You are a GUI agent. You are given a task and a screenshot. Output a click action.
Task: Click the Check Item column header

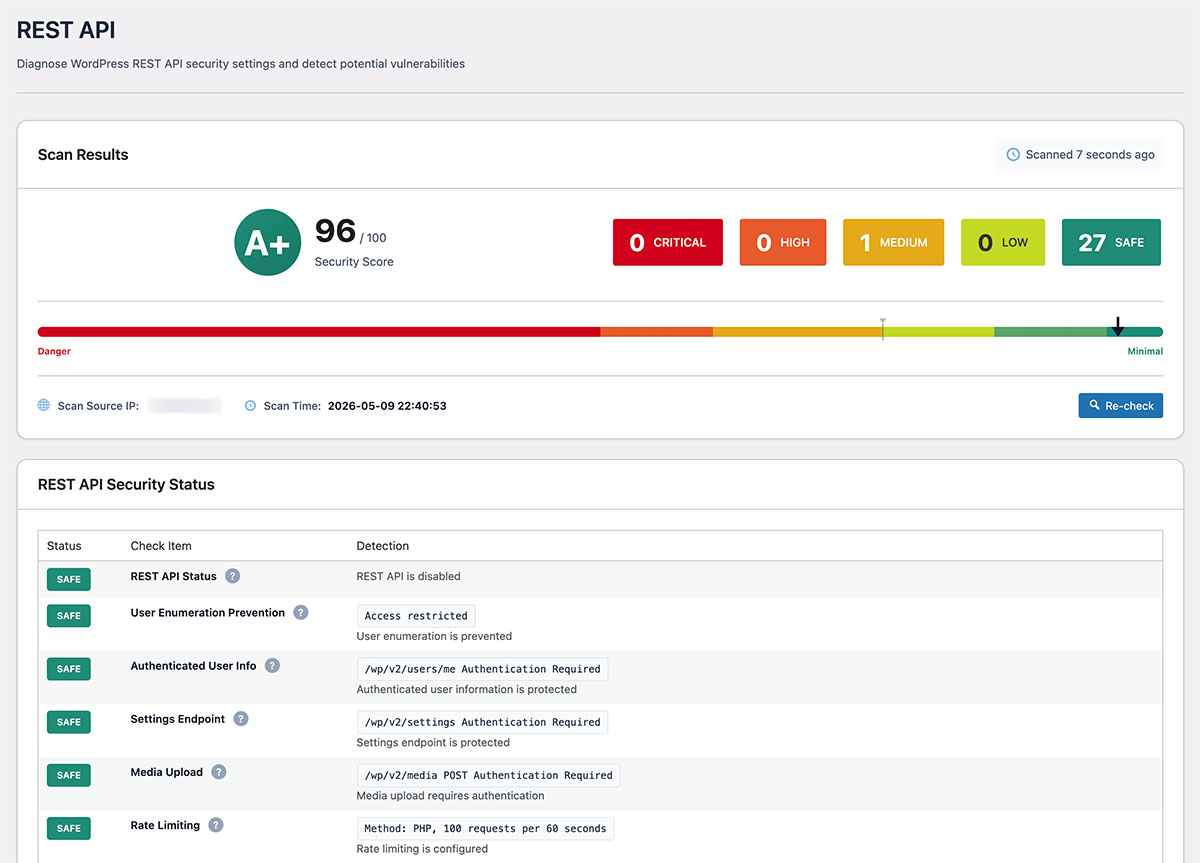coord(161,546)
